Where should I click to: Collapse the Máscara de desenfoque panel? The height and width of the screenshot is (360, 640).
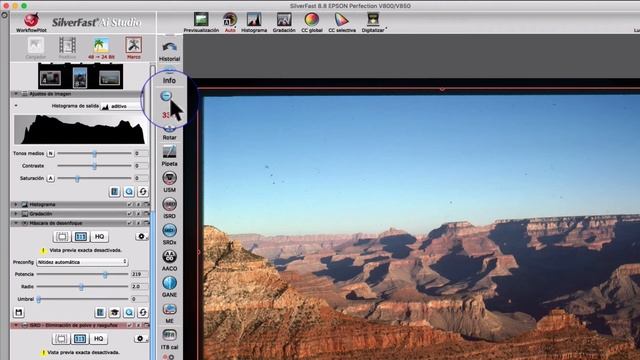coord(16,223)
